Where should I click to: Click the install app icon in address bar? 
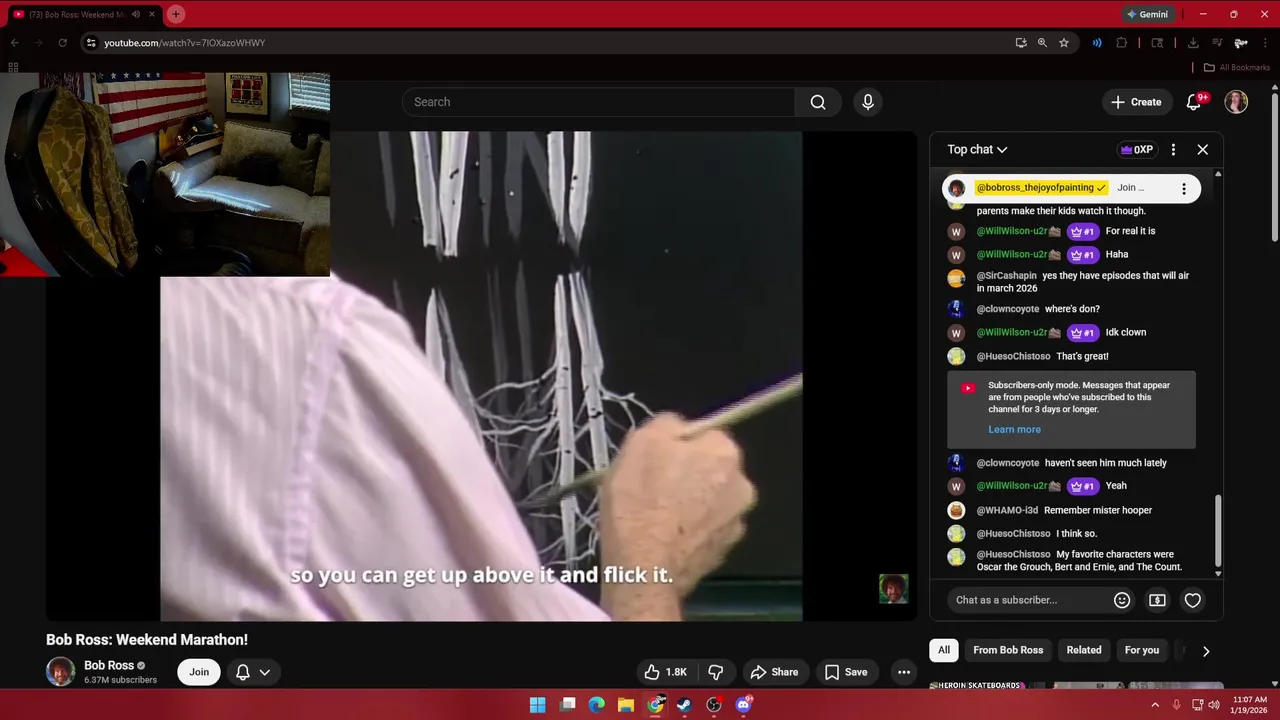pyautogui.click(x=1021, y=43)
